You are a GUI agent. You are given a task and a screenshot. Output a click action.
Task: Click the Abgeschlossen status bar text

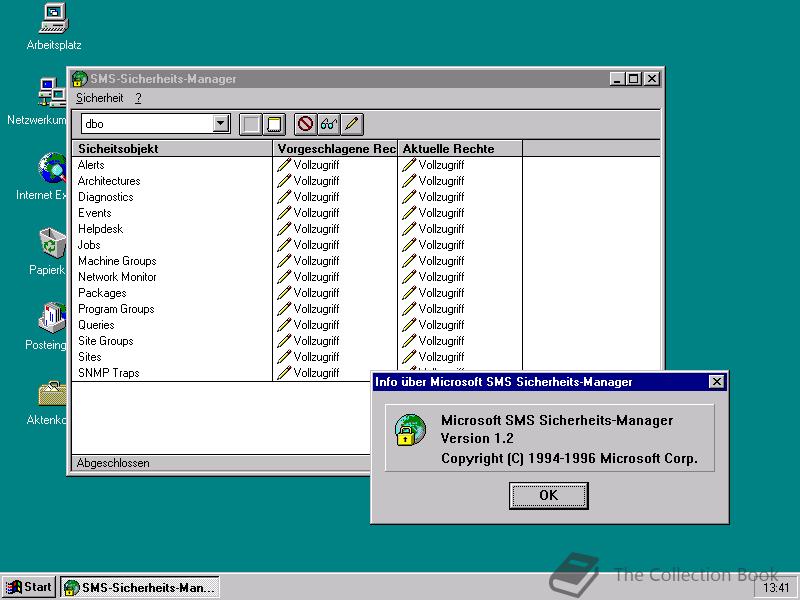(x=113, y=463)
